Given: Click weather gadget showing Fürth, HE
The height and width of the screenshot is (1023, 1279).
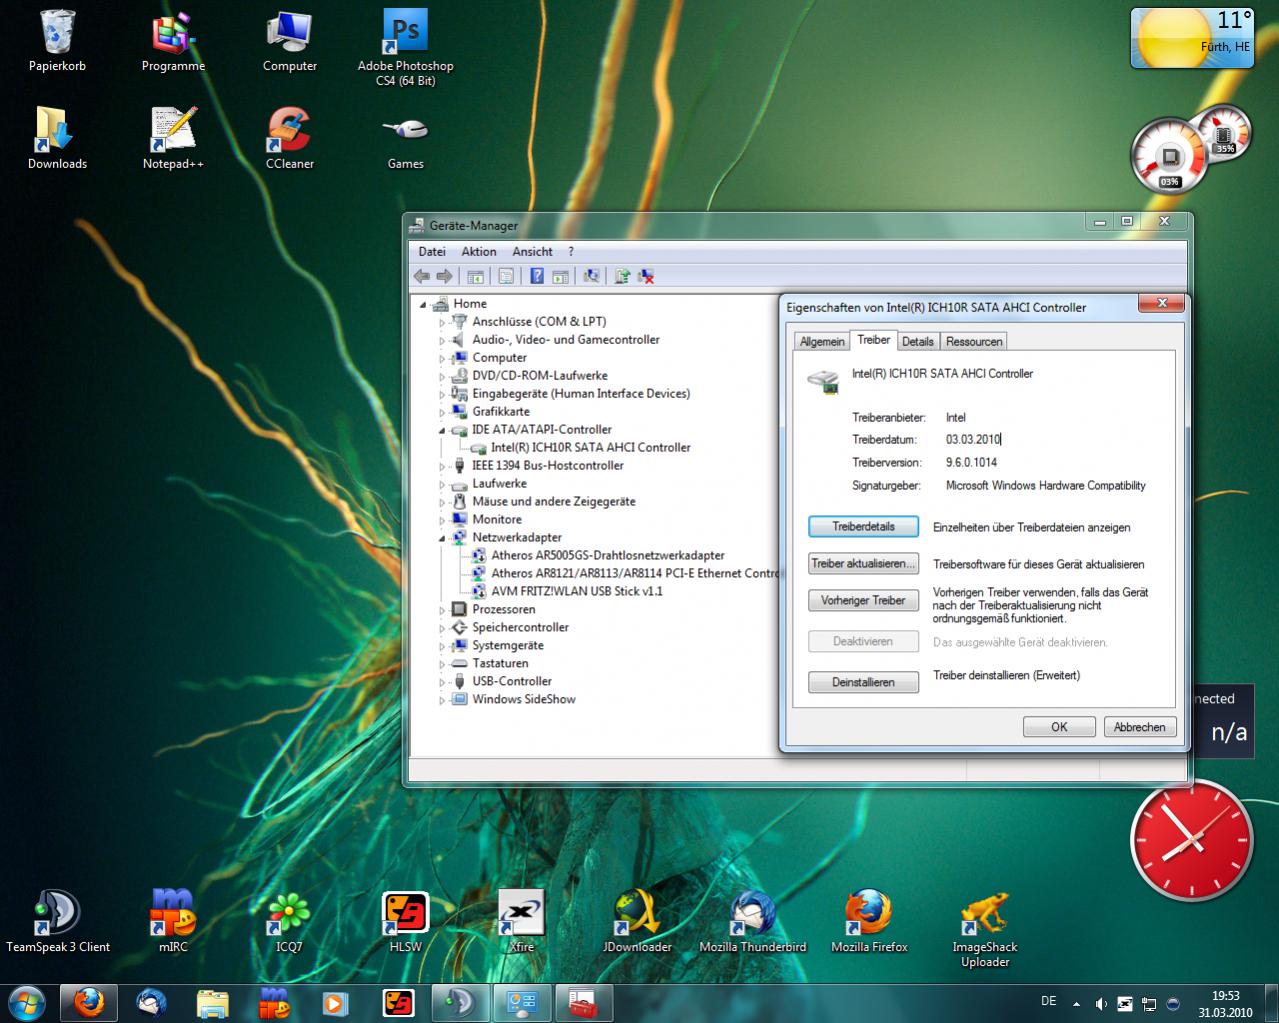Looking at the screenshot, I should click(1192, 38).
